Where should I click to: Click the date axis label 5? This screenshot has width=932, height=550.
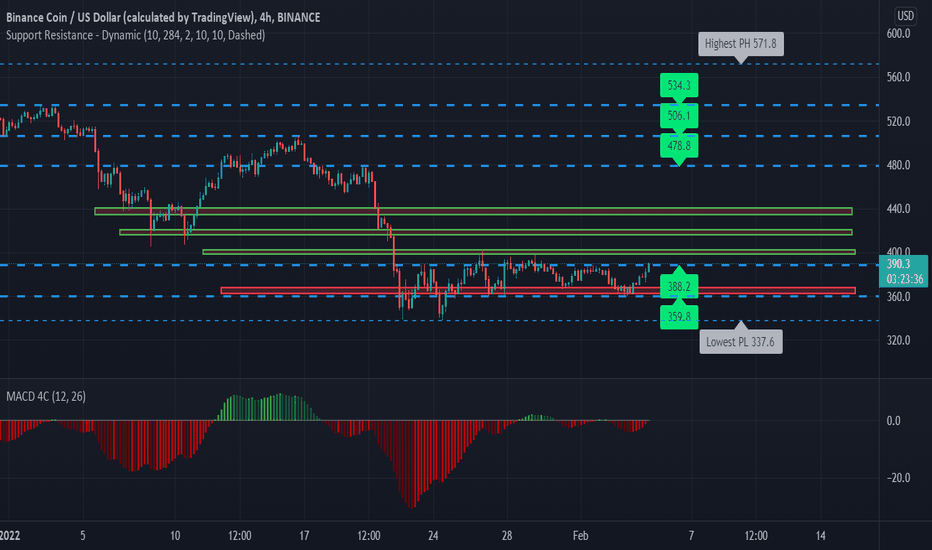click(x=83, y=536)
